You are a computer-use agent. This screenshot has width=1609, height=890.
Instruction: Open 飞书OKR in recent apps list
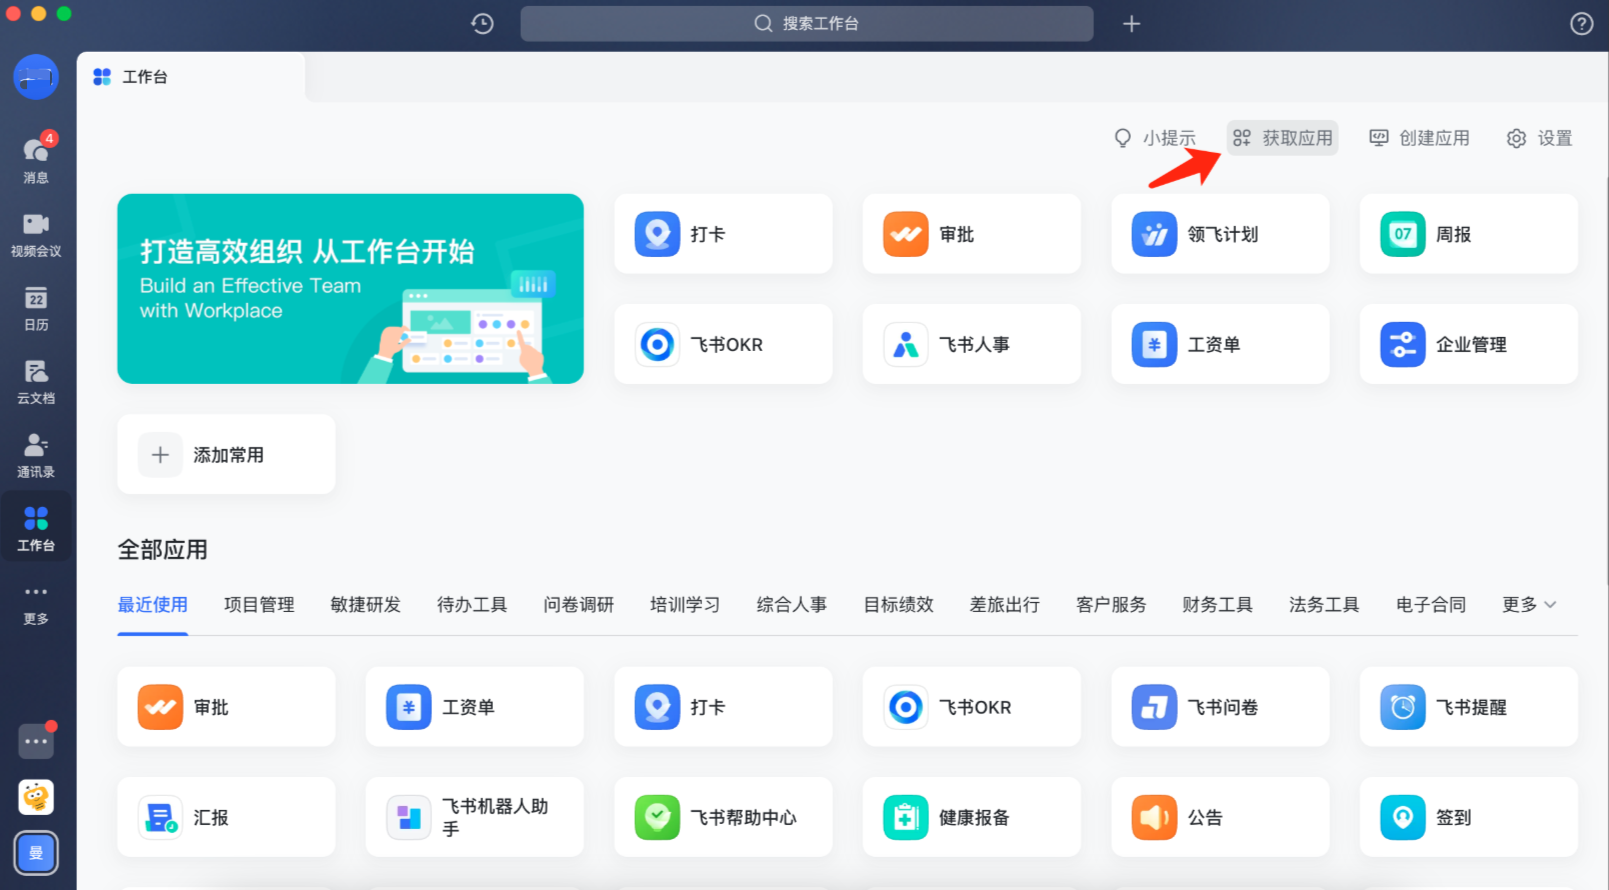pos(971,707)
